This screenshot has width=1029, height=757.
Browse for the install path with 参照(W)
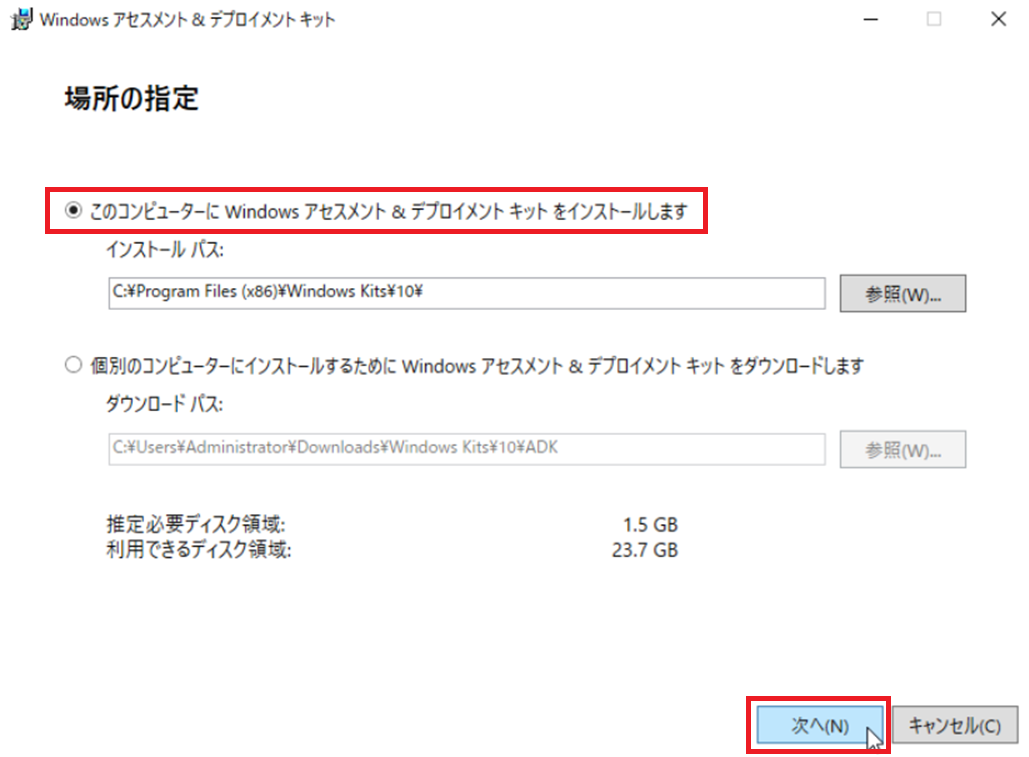pos(902,293)
